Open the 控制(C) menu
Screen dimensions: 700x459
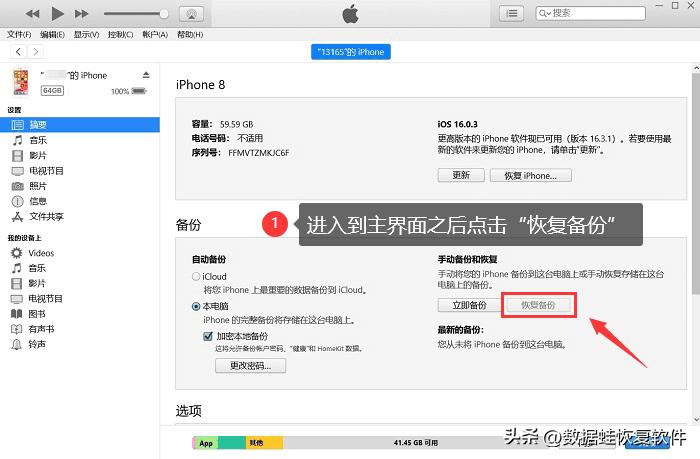121,34
